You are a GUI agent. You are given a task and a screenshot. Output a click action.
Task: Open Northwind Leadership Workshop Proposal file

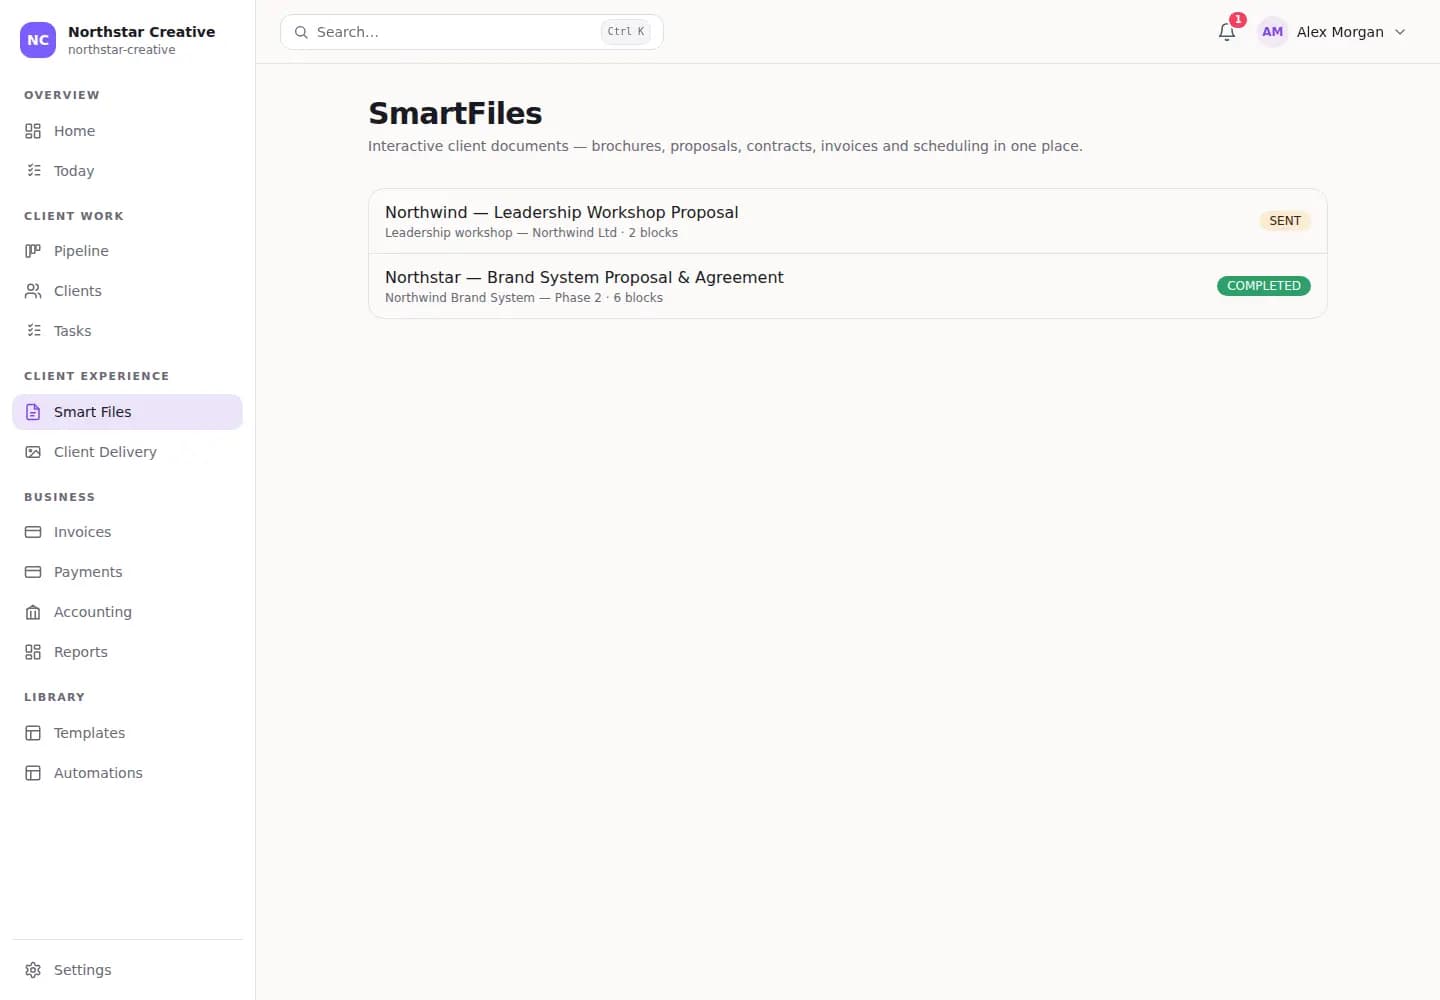[x=847, y=221]
